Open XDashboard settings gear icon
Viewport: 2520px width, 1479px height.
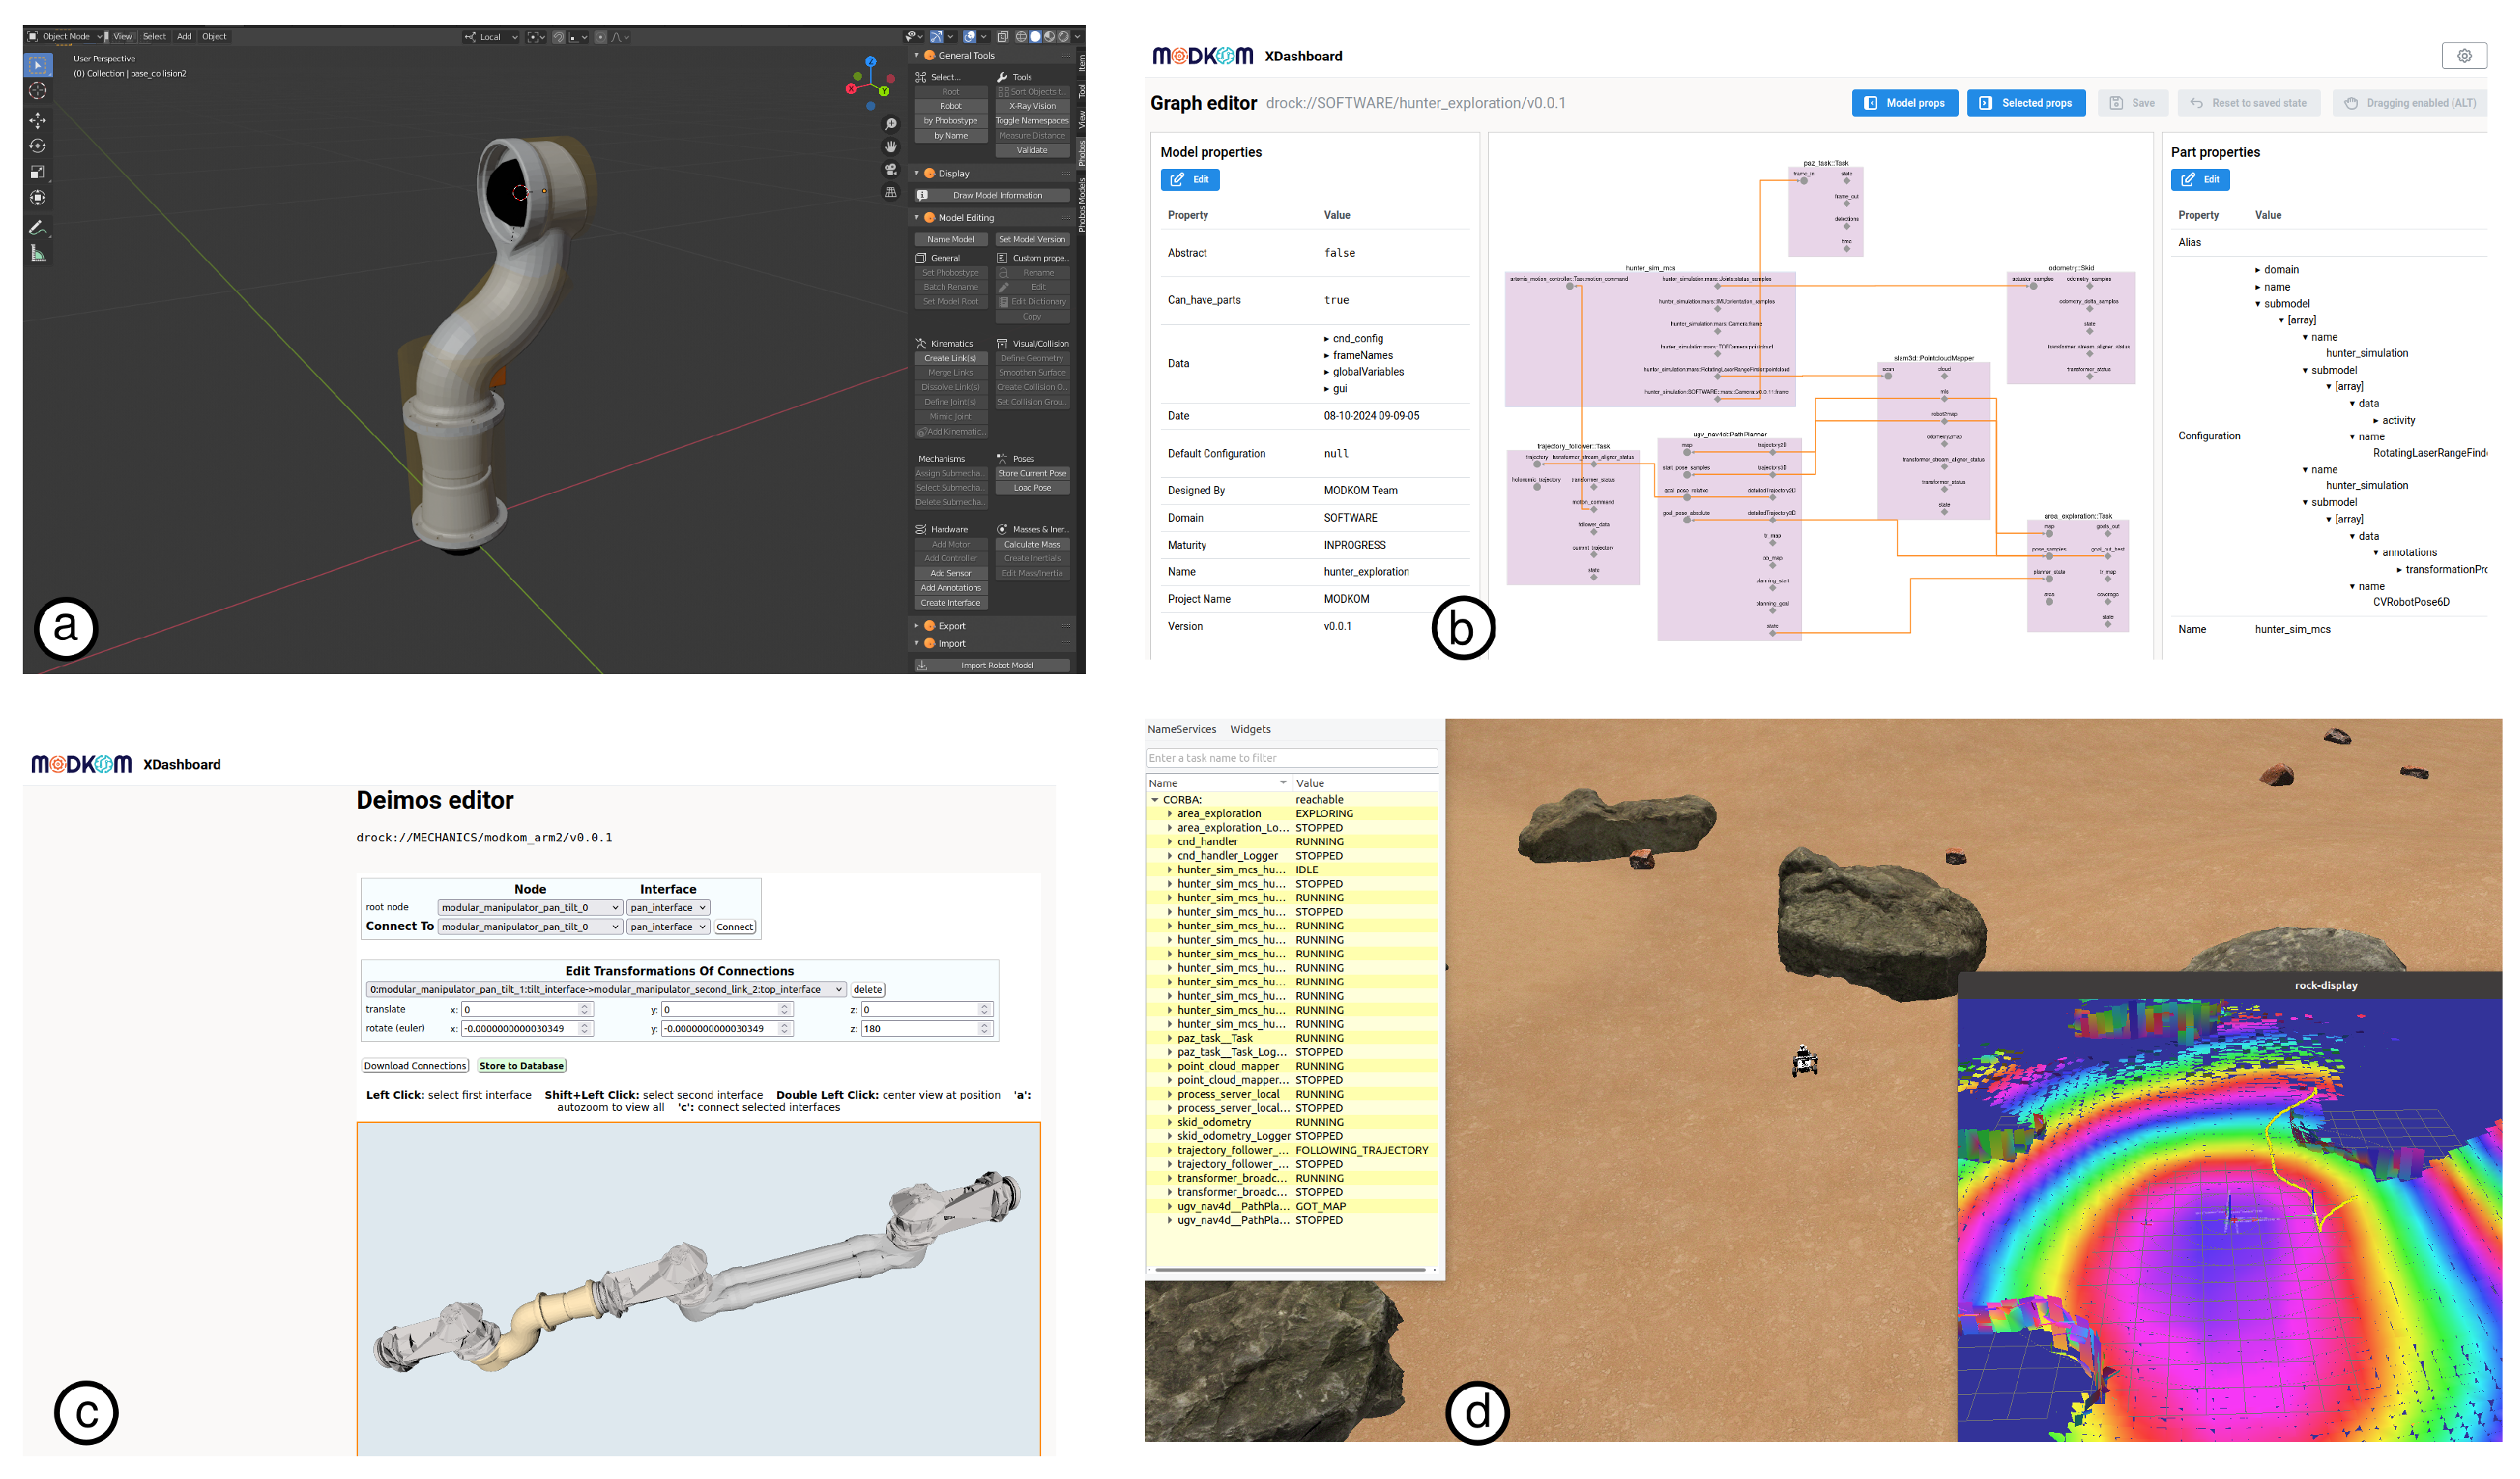2463,56
